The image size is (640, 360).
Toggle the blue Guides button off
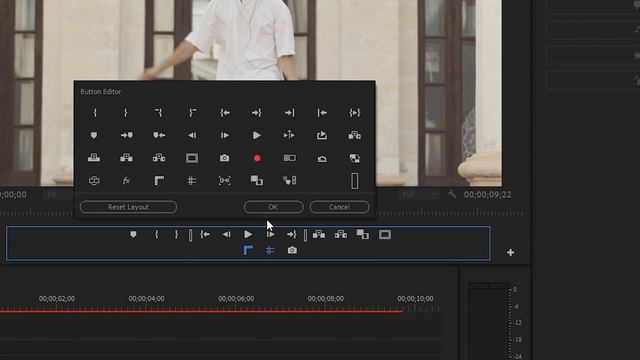[x=270, y=250]
